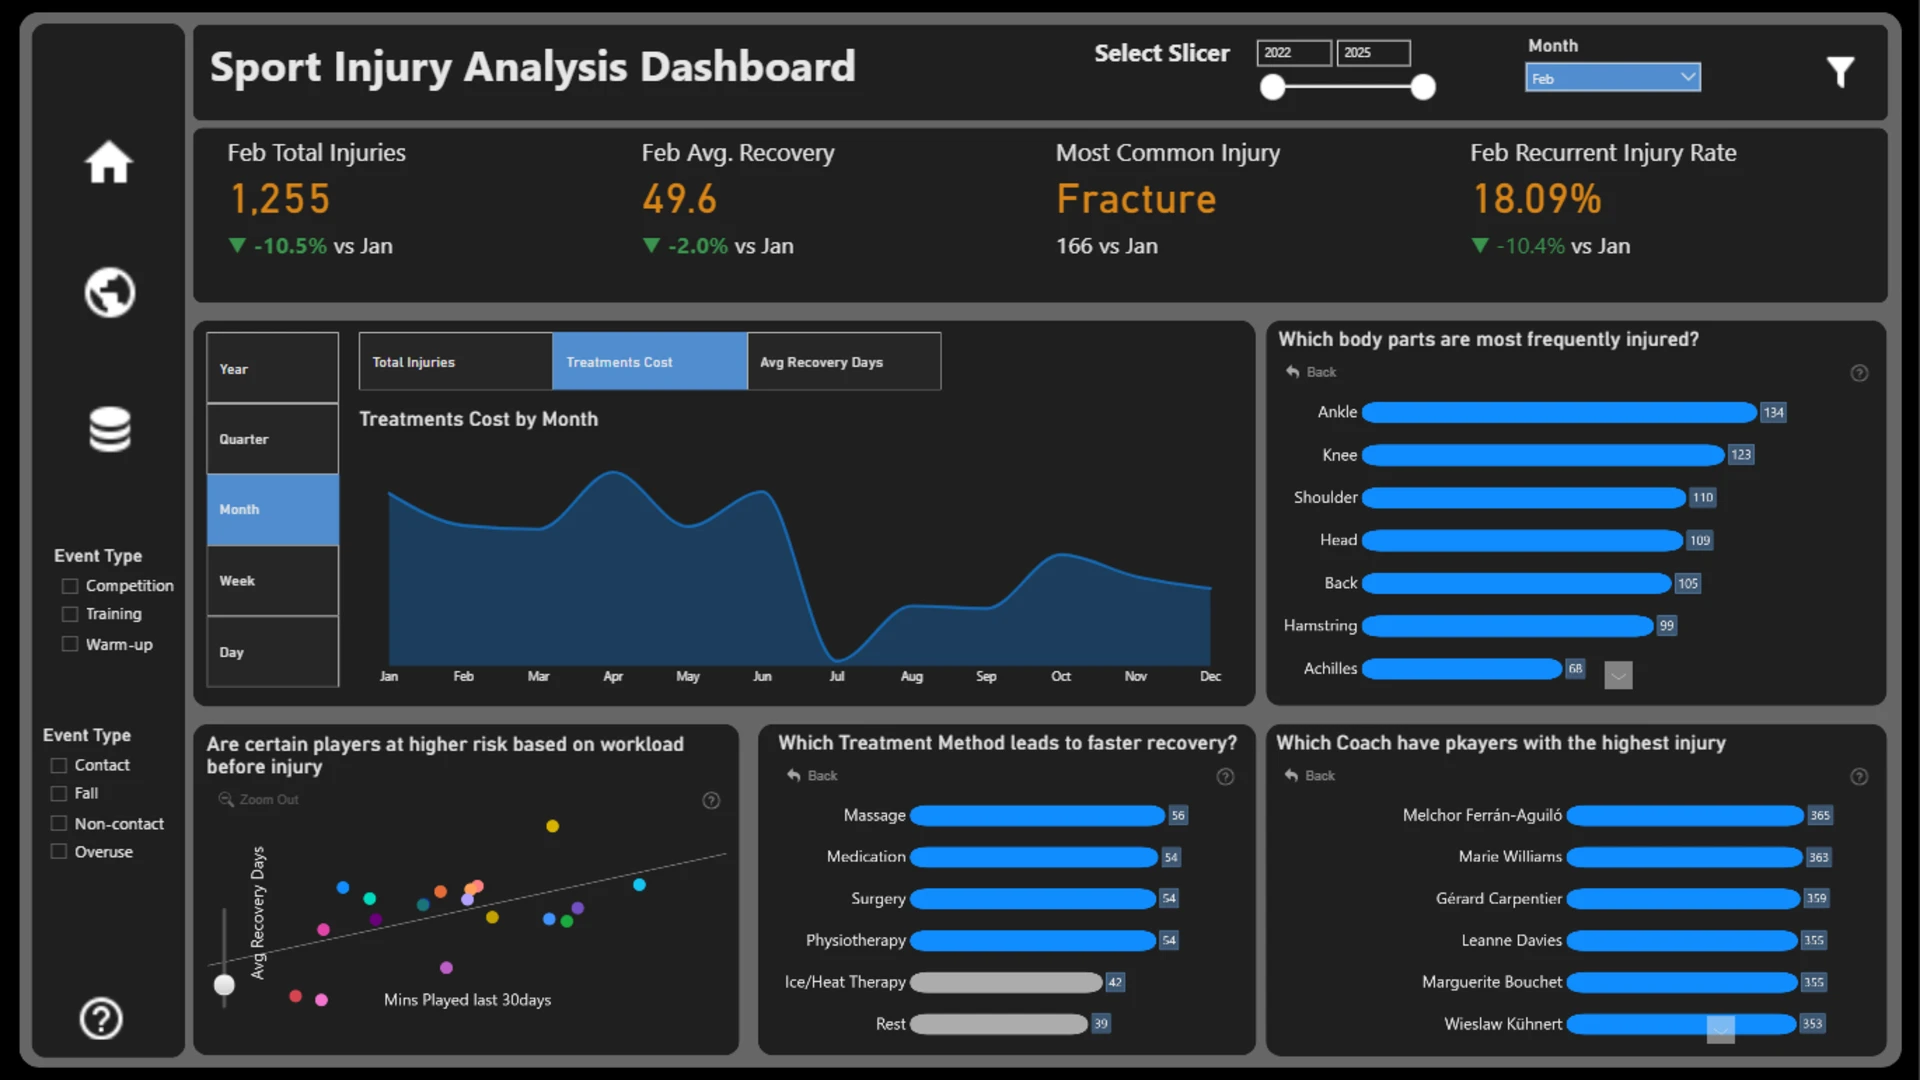
Task: Check the Competition event type box
Action: pyautogui.click(x=70, y=586)
